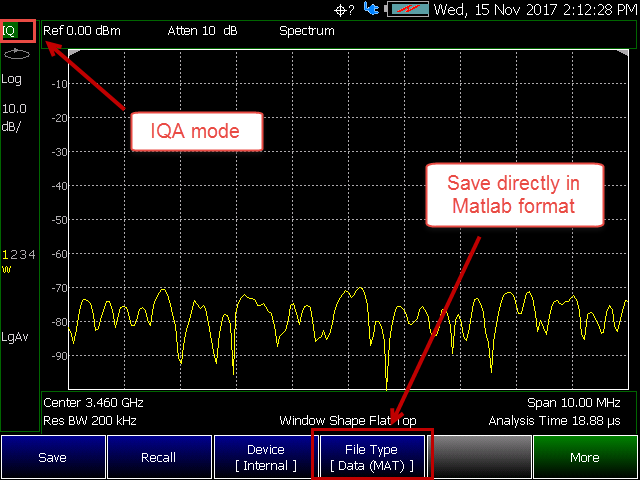Click the -10 y-axis gridline label
Image resolution: width=640 pixels, height=480 pixels.
click(x=60, y=84)
